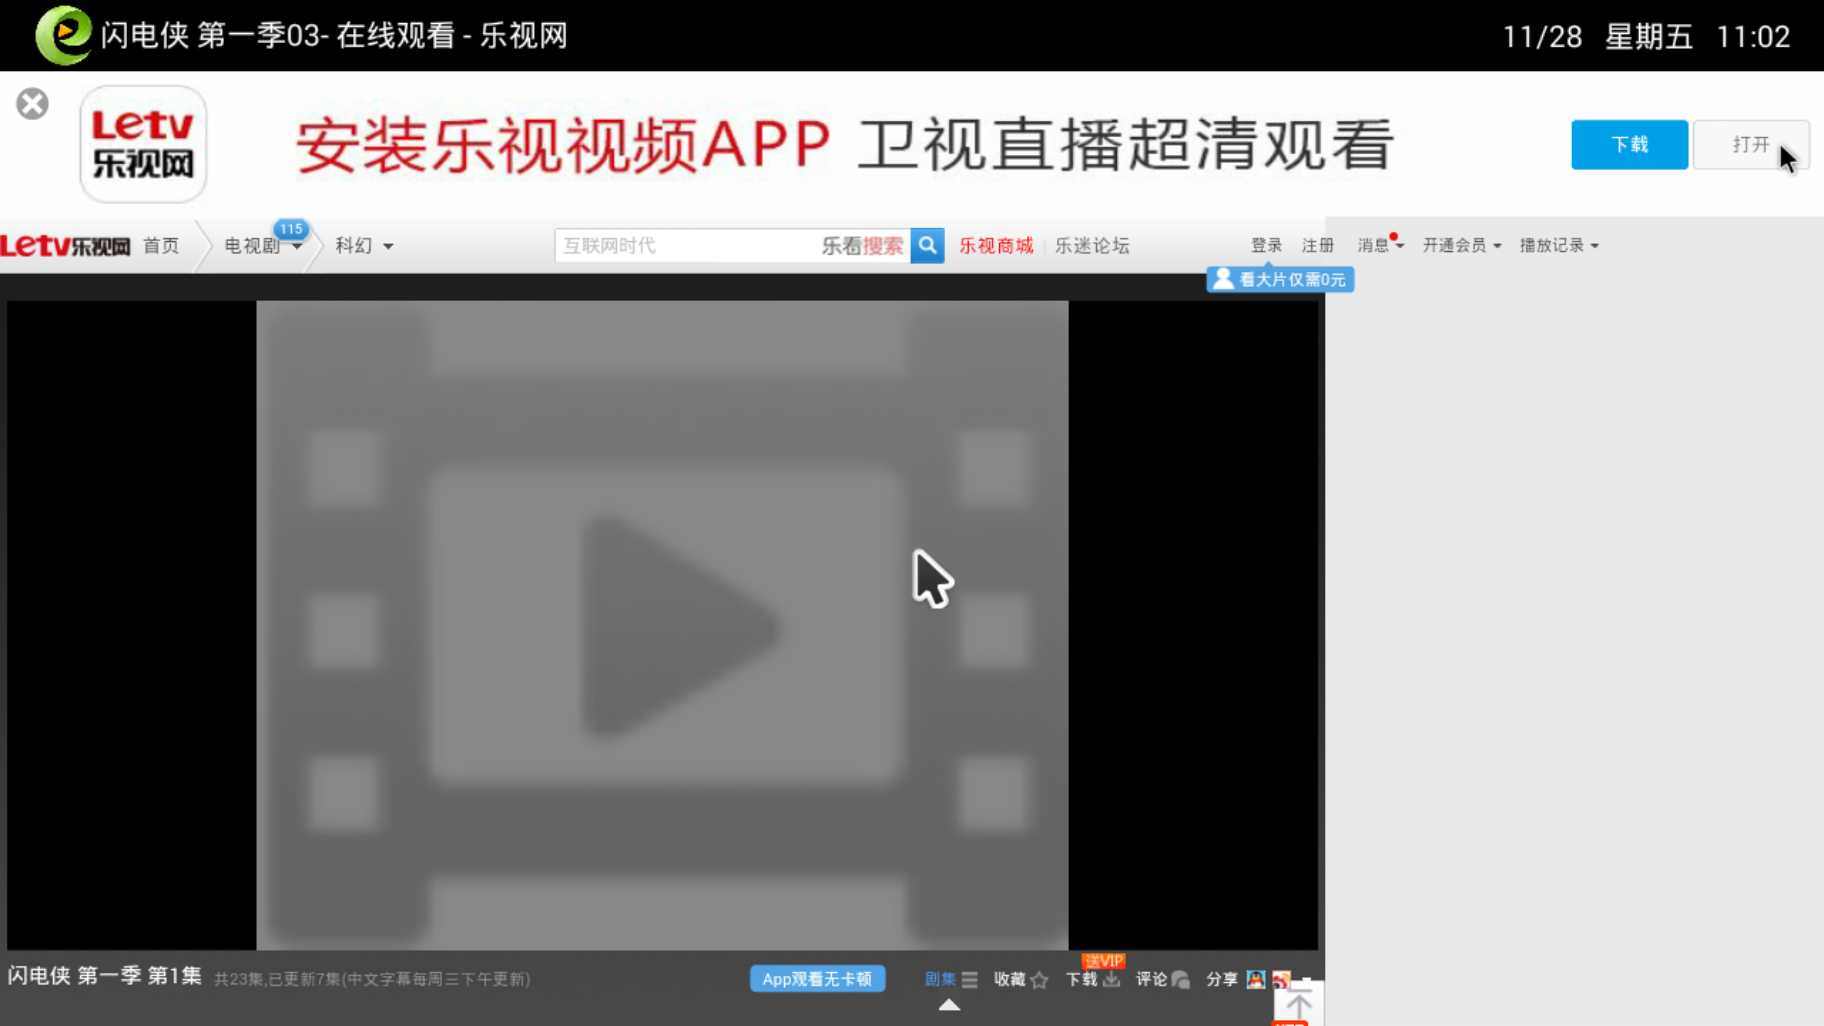
Task: Click the 打开 button in banner
Action: click(1750, 145)
